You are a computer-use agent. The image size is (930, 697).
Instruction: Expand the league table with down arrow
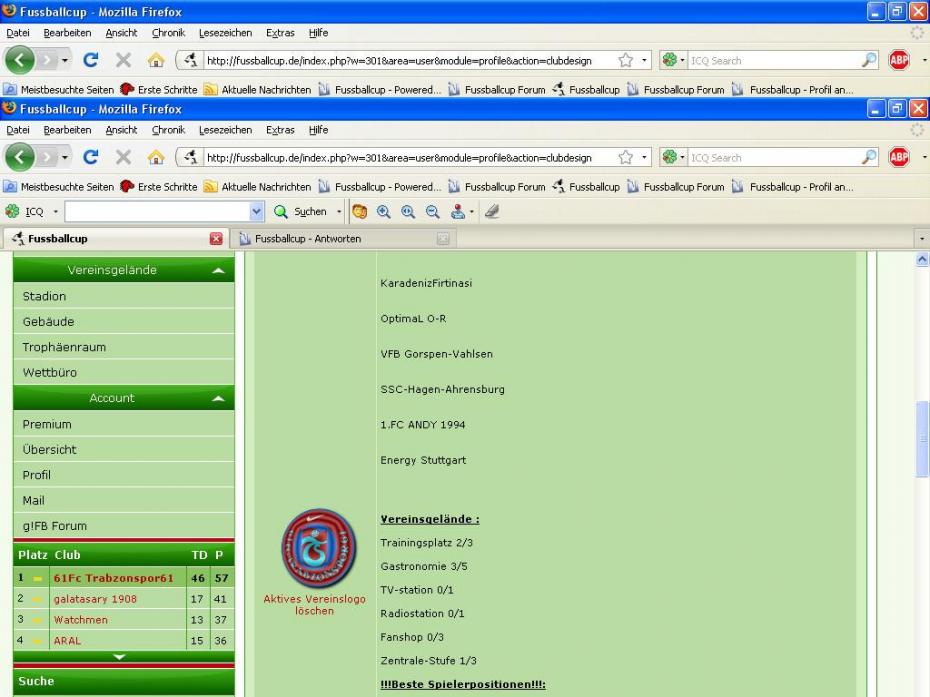click(x=119, y=657)
